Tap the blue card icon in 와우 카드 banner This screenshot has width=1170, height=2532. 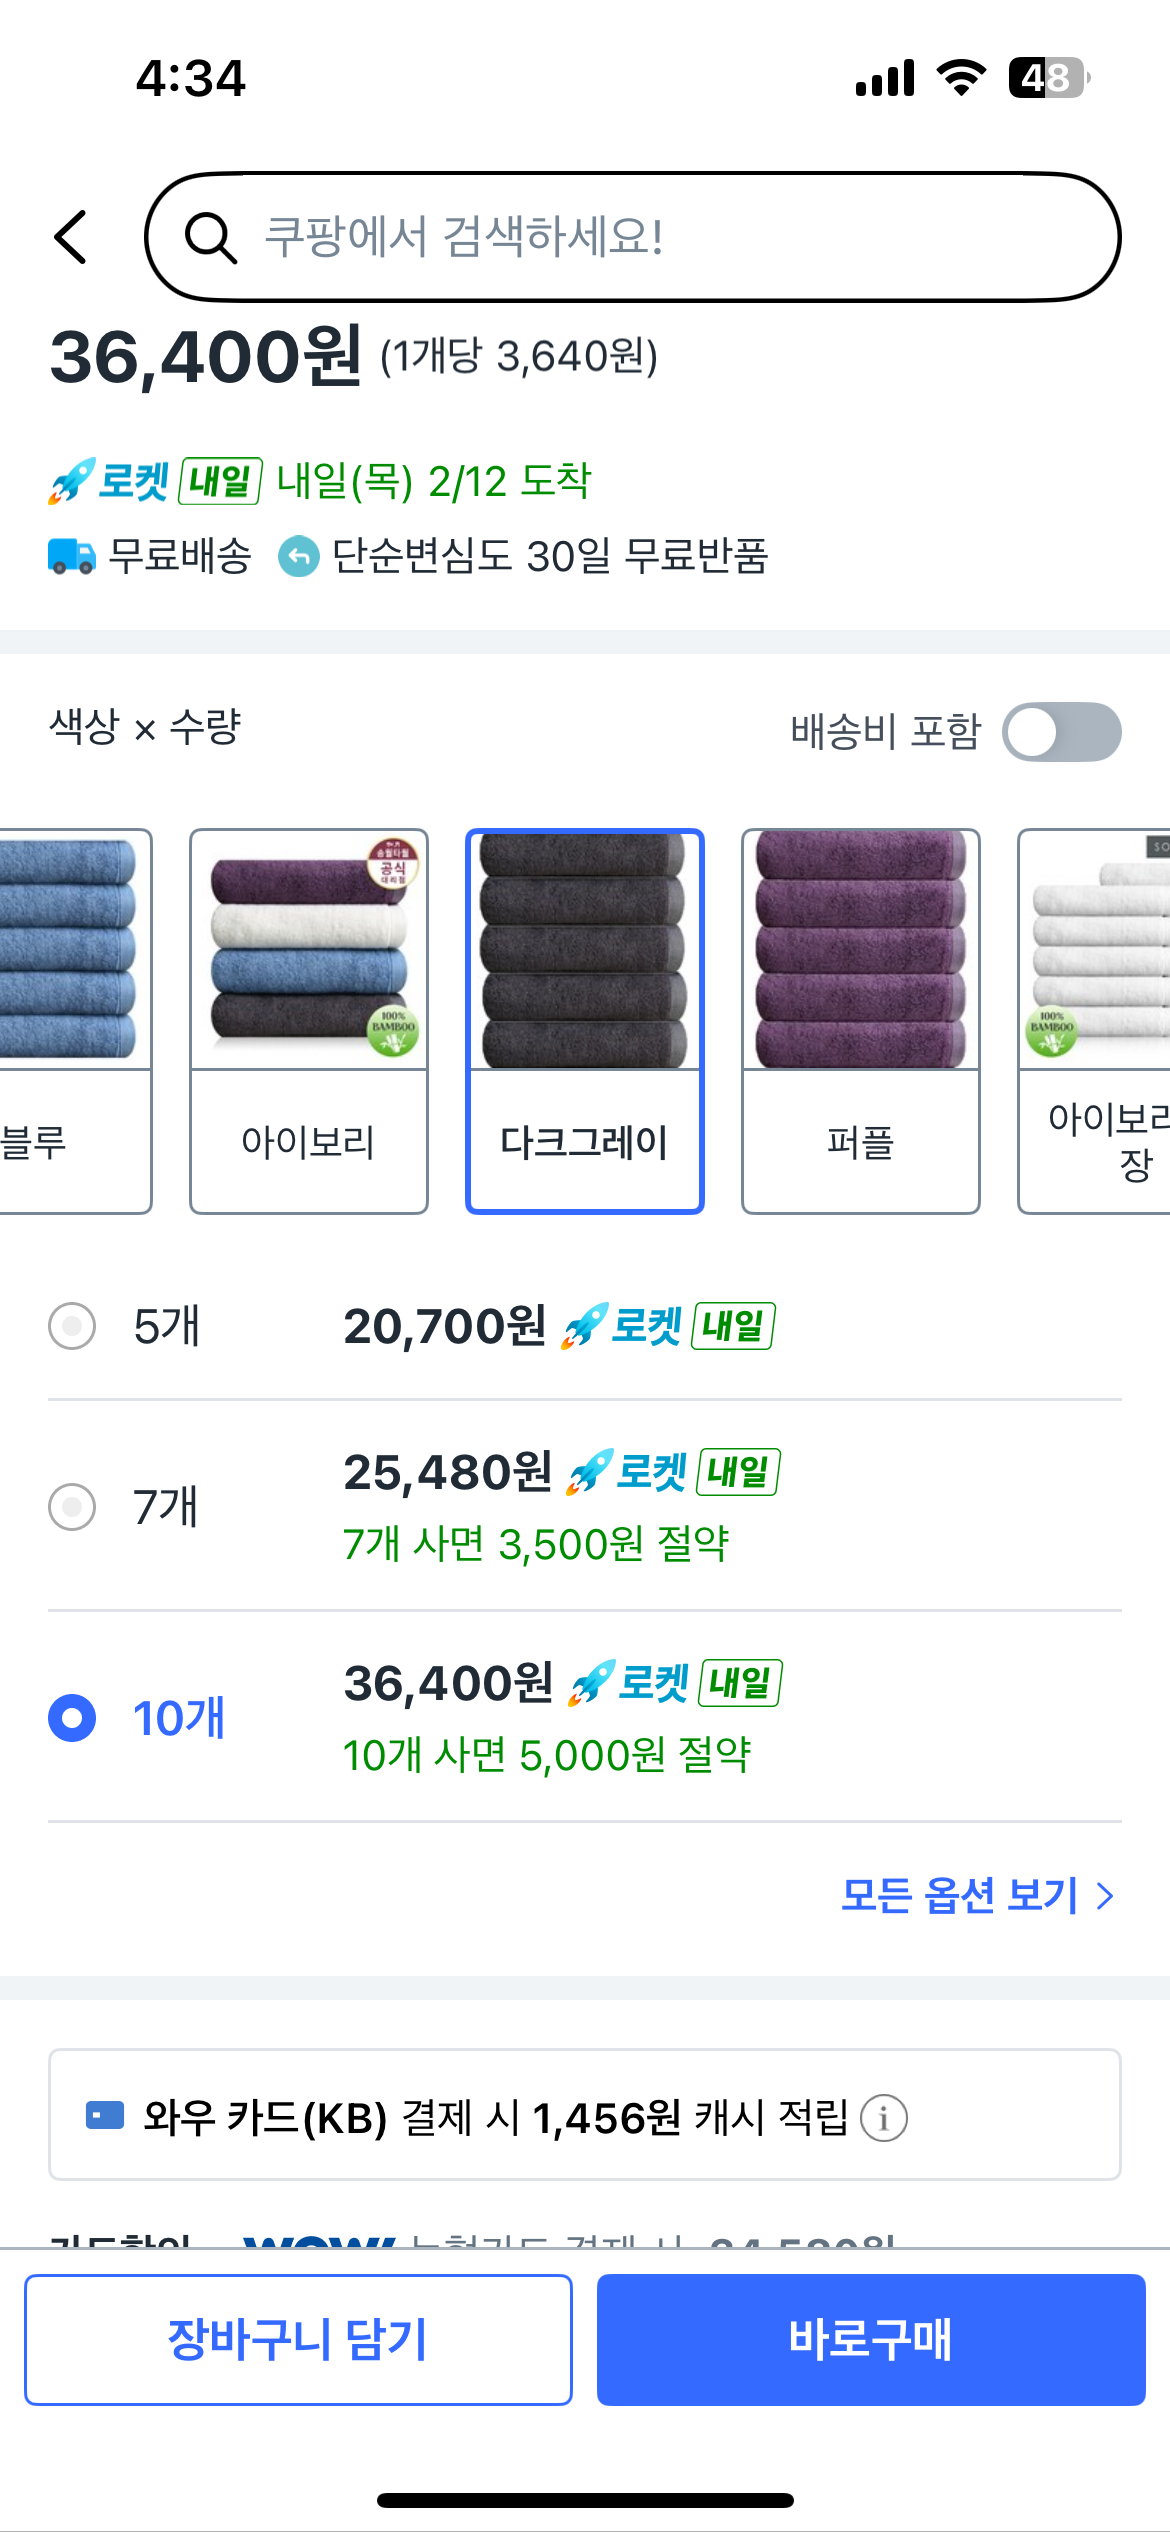click(x=105, y=2115)
